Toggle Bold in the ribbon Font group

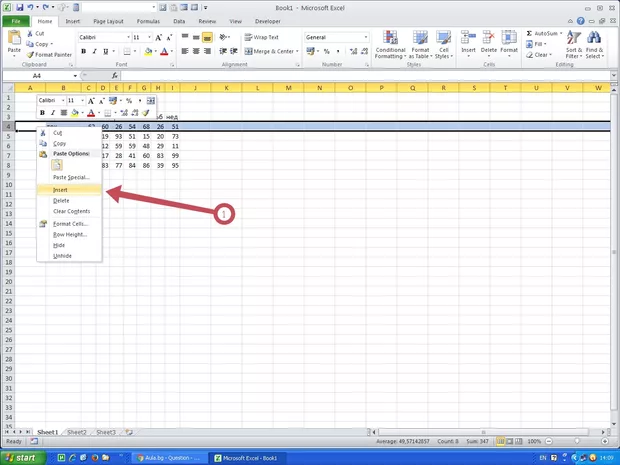pos(83,51)
